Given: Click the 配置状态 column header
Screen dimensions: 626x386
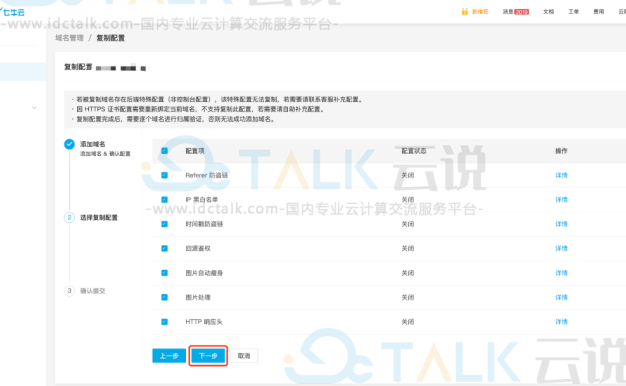Looking at the screenshot, I should pyautogui.click(x=414, y=151).
